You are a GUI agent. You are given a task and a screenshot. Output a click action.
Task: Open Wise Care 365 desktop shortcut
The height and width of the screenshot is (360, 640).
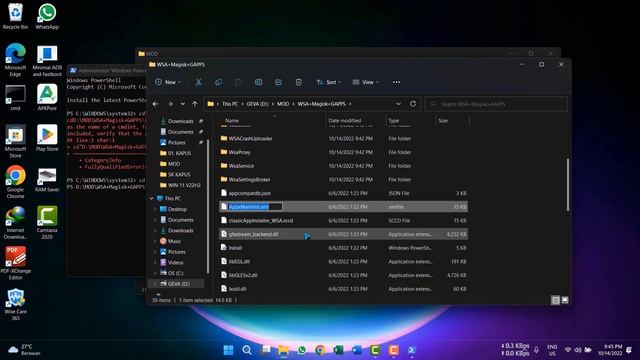click(16, 304)
